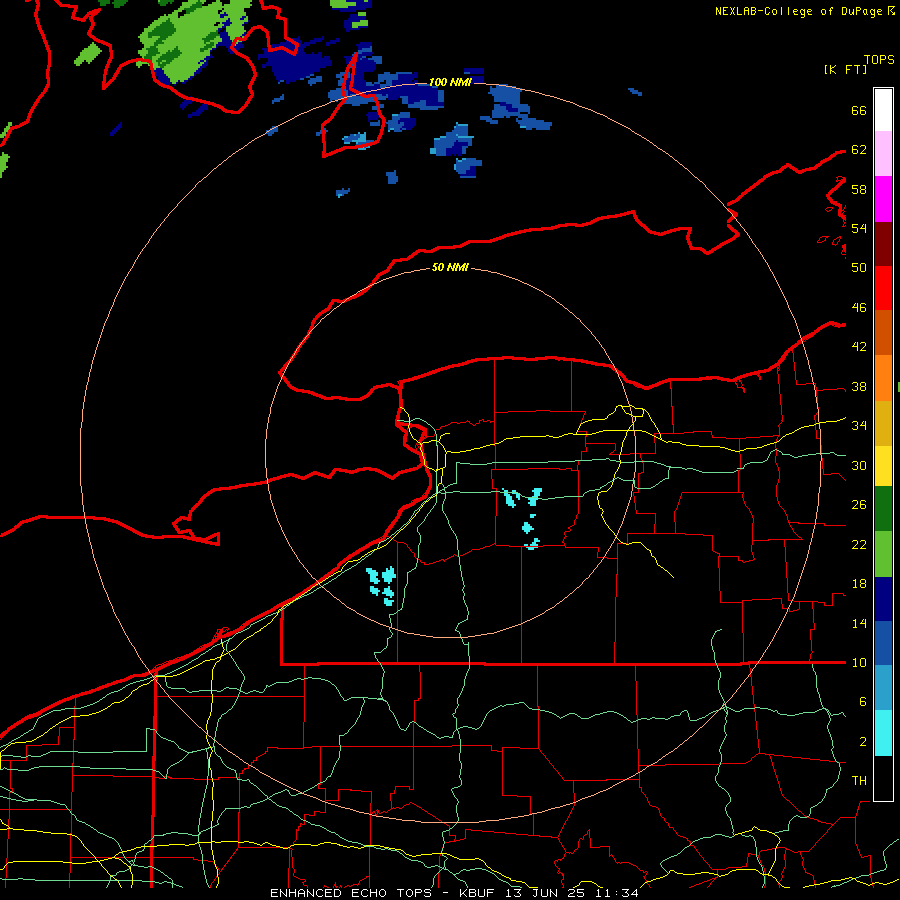
Task: Click the light pink legend swatch
Action: click(883, 154)
